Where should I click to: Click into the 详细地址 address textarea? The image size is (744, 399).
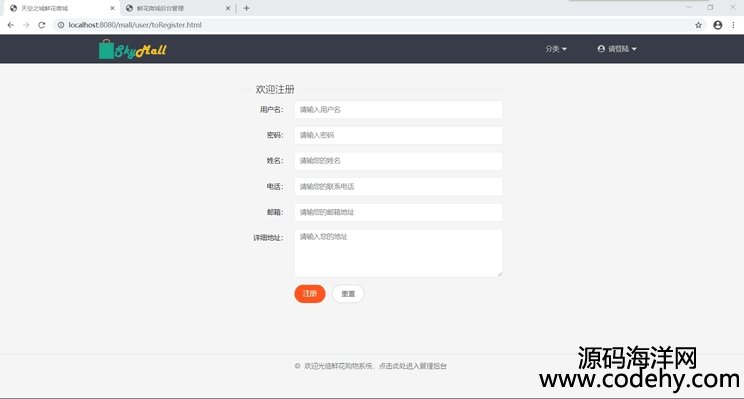click(398, 253)
